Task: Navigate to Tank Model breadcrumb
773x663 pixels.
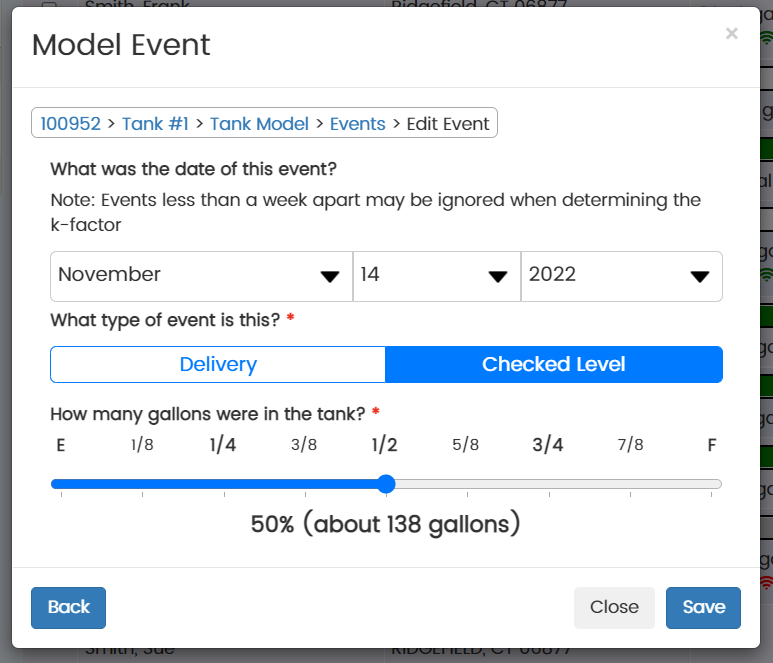Action: pos(259,124)
